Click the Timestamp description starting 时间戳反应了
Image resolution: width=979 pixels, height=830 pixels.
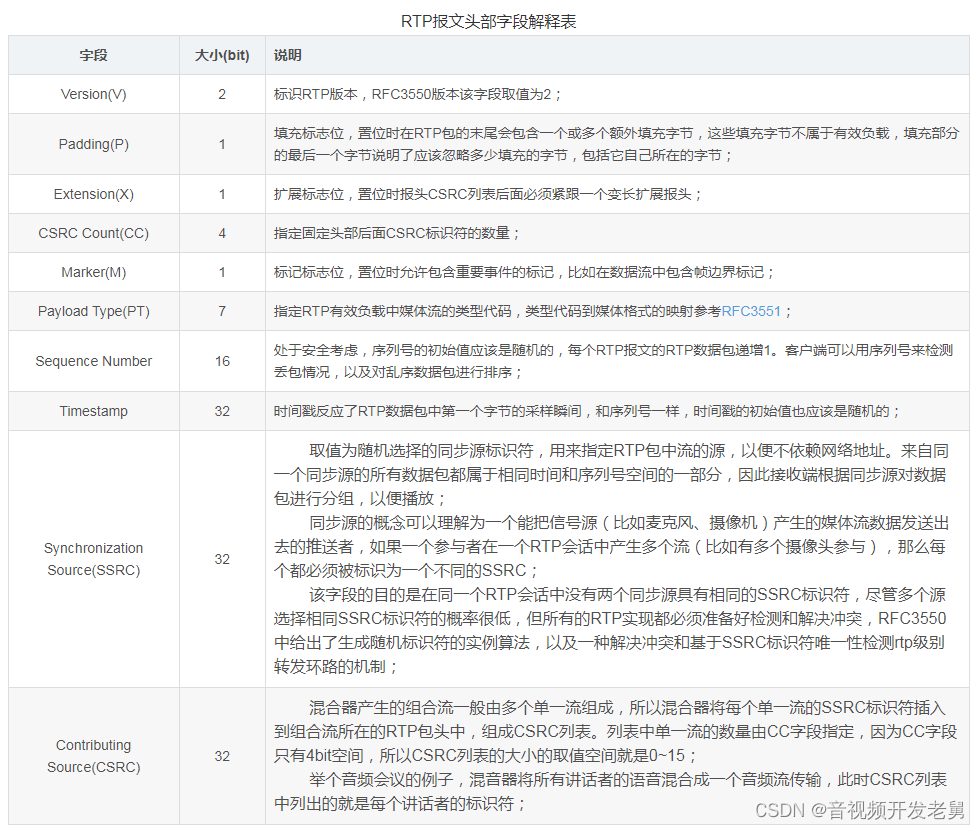tap(587, 411)
